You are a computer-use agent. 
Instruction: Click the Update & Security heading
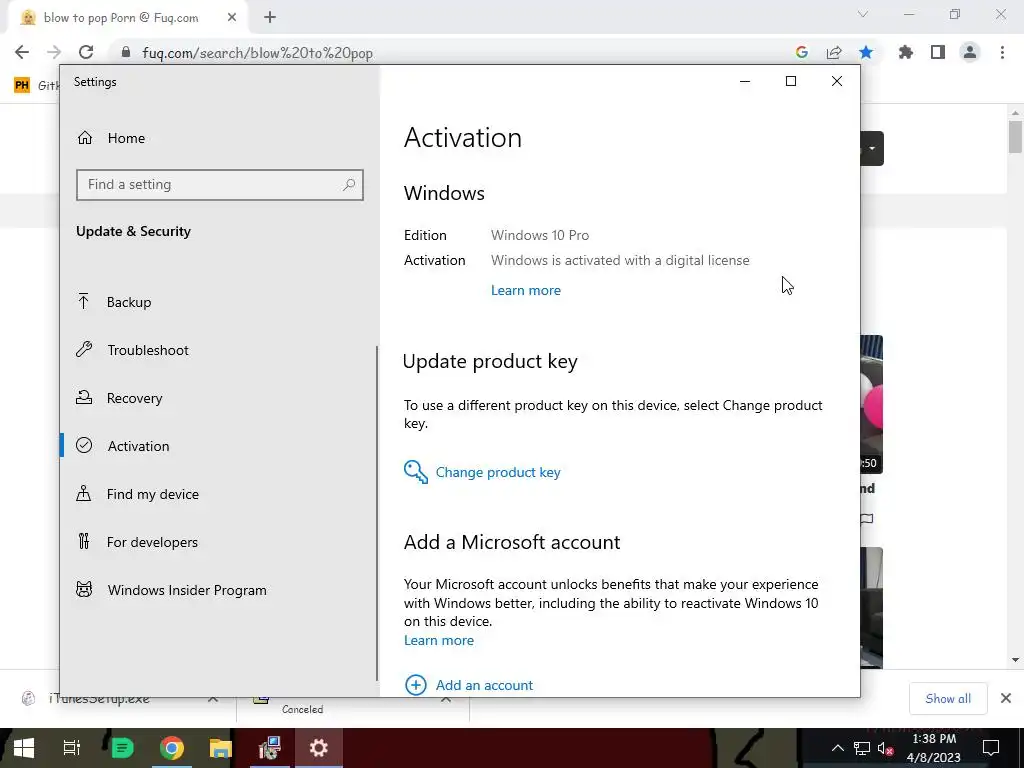pos(133,231)
